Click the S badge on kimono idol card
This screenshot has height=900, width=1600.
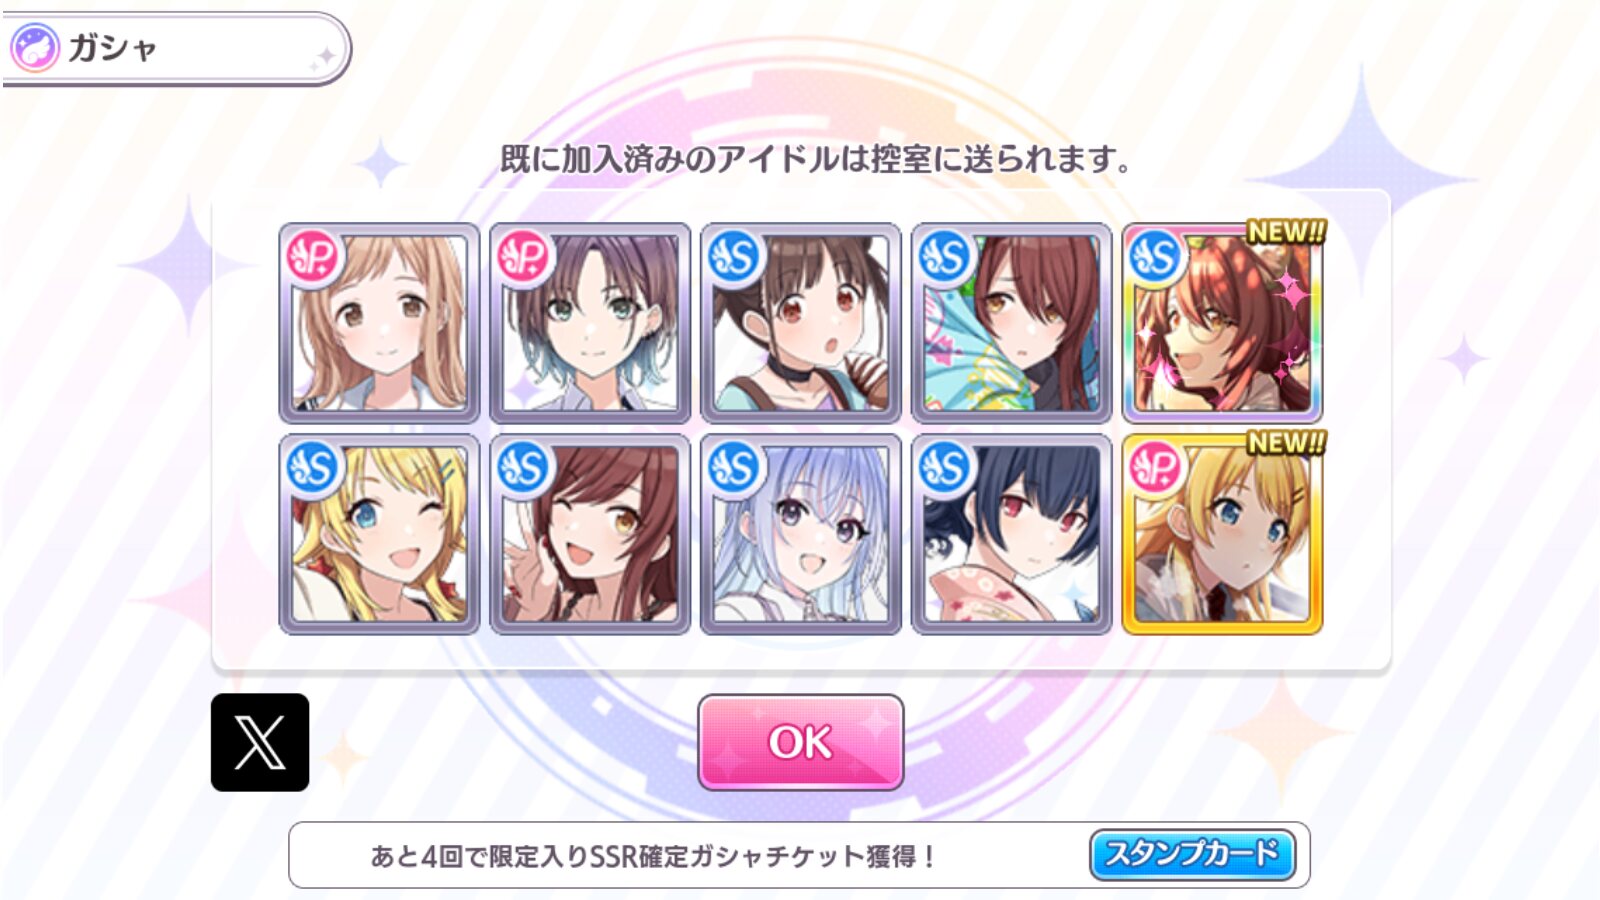[947, 468]
